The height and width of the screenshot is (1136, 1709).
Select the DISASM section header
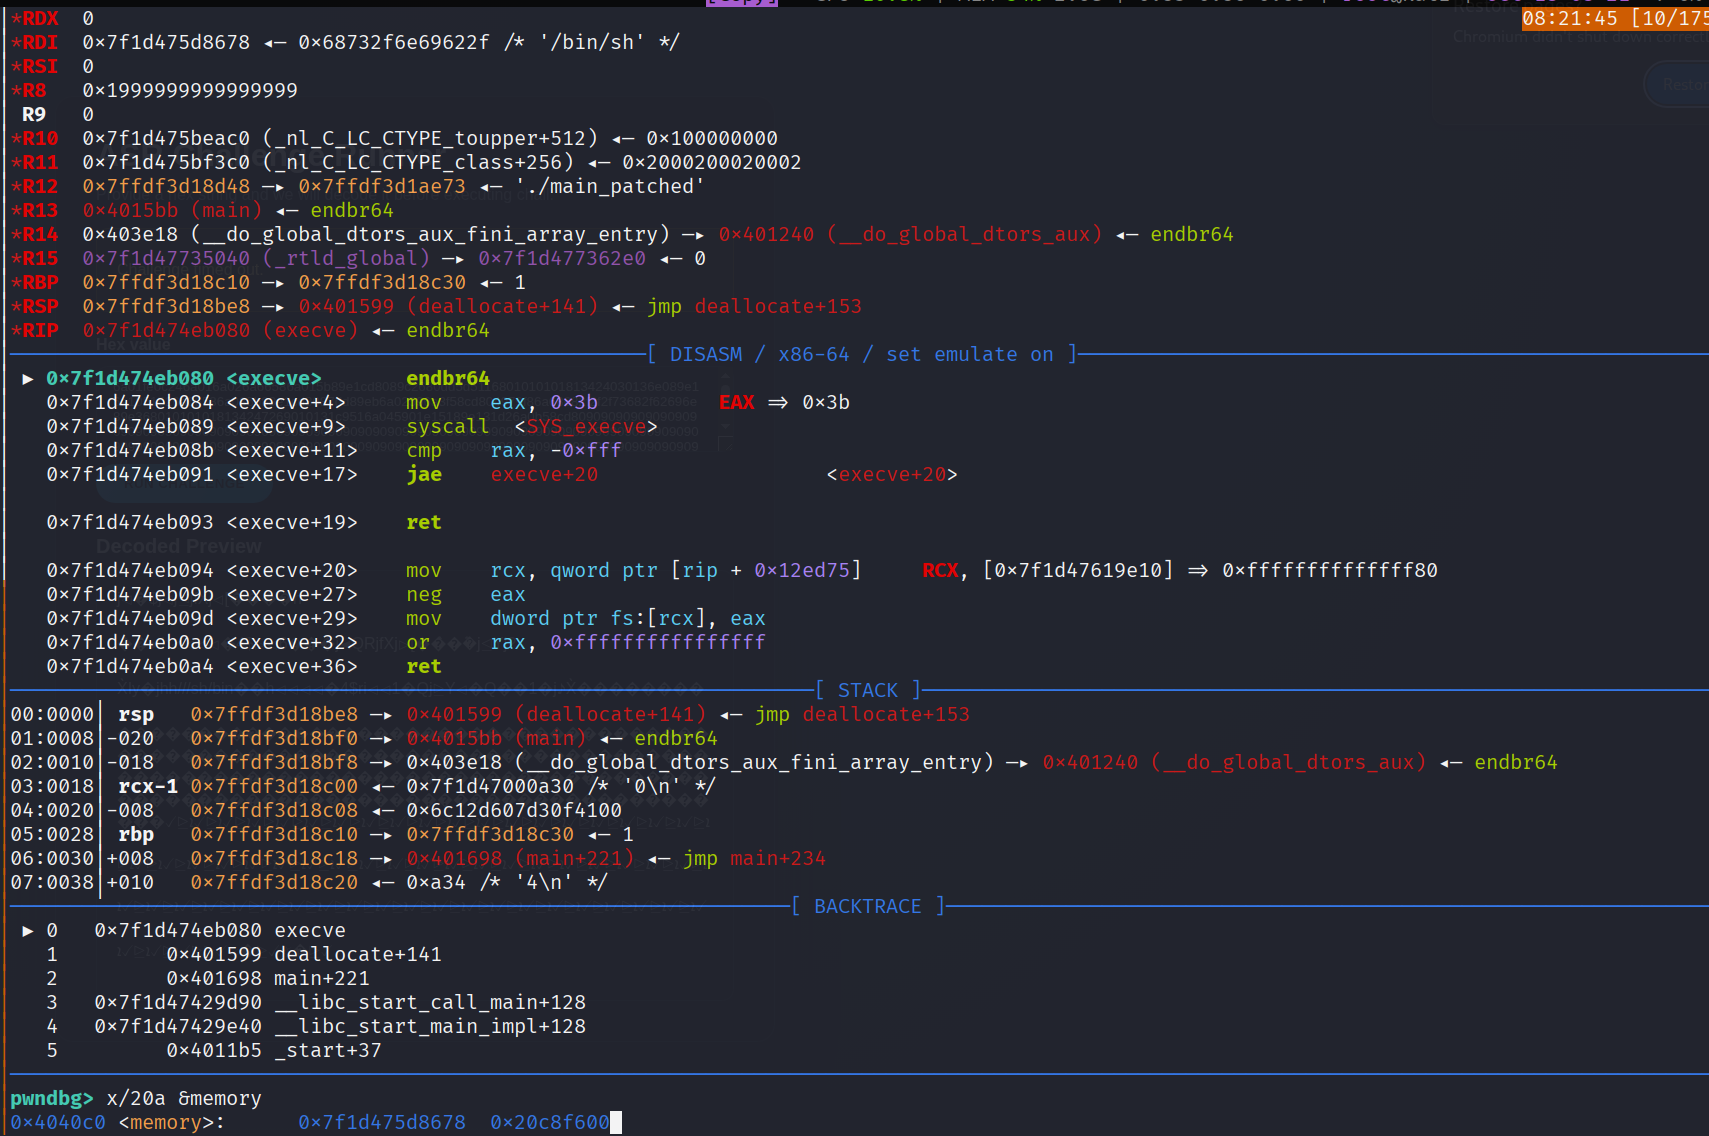pos(862,355)
